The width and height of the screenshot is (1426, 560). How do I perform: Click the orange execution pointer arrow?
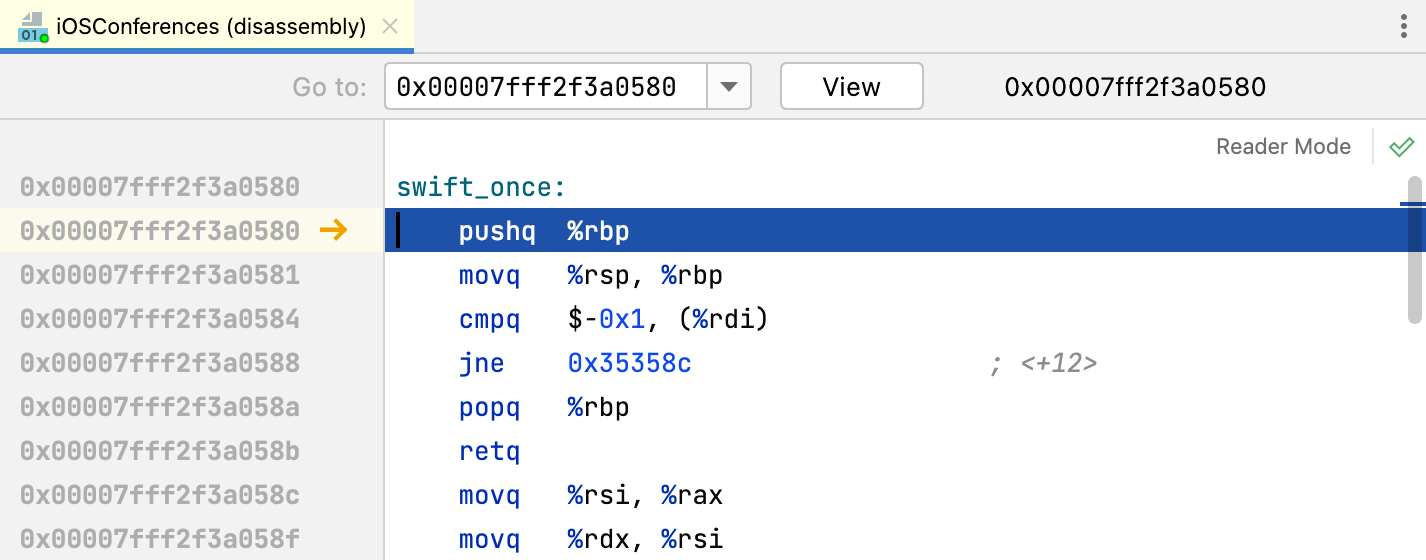click(x=333, y=231)
